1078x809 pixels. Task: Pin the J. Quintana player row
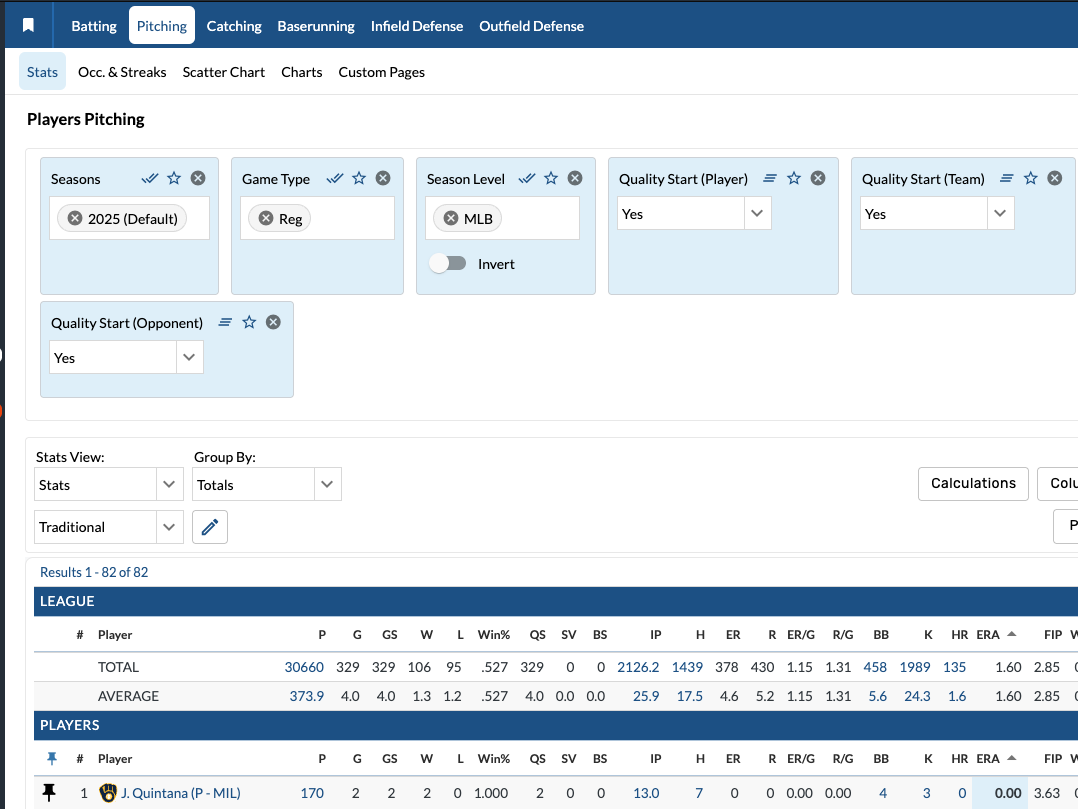coord(49,793)
